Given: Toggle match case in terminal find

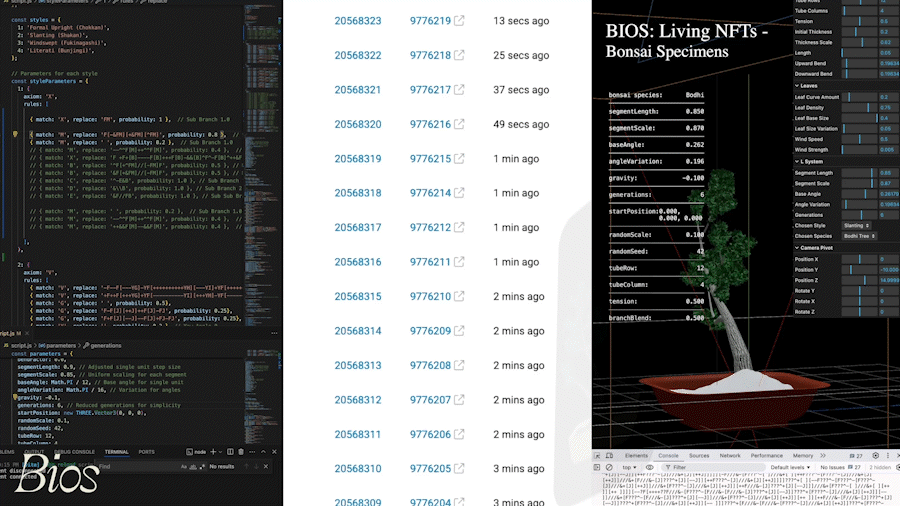Looking at the screenshot, I should click(184, 466).
